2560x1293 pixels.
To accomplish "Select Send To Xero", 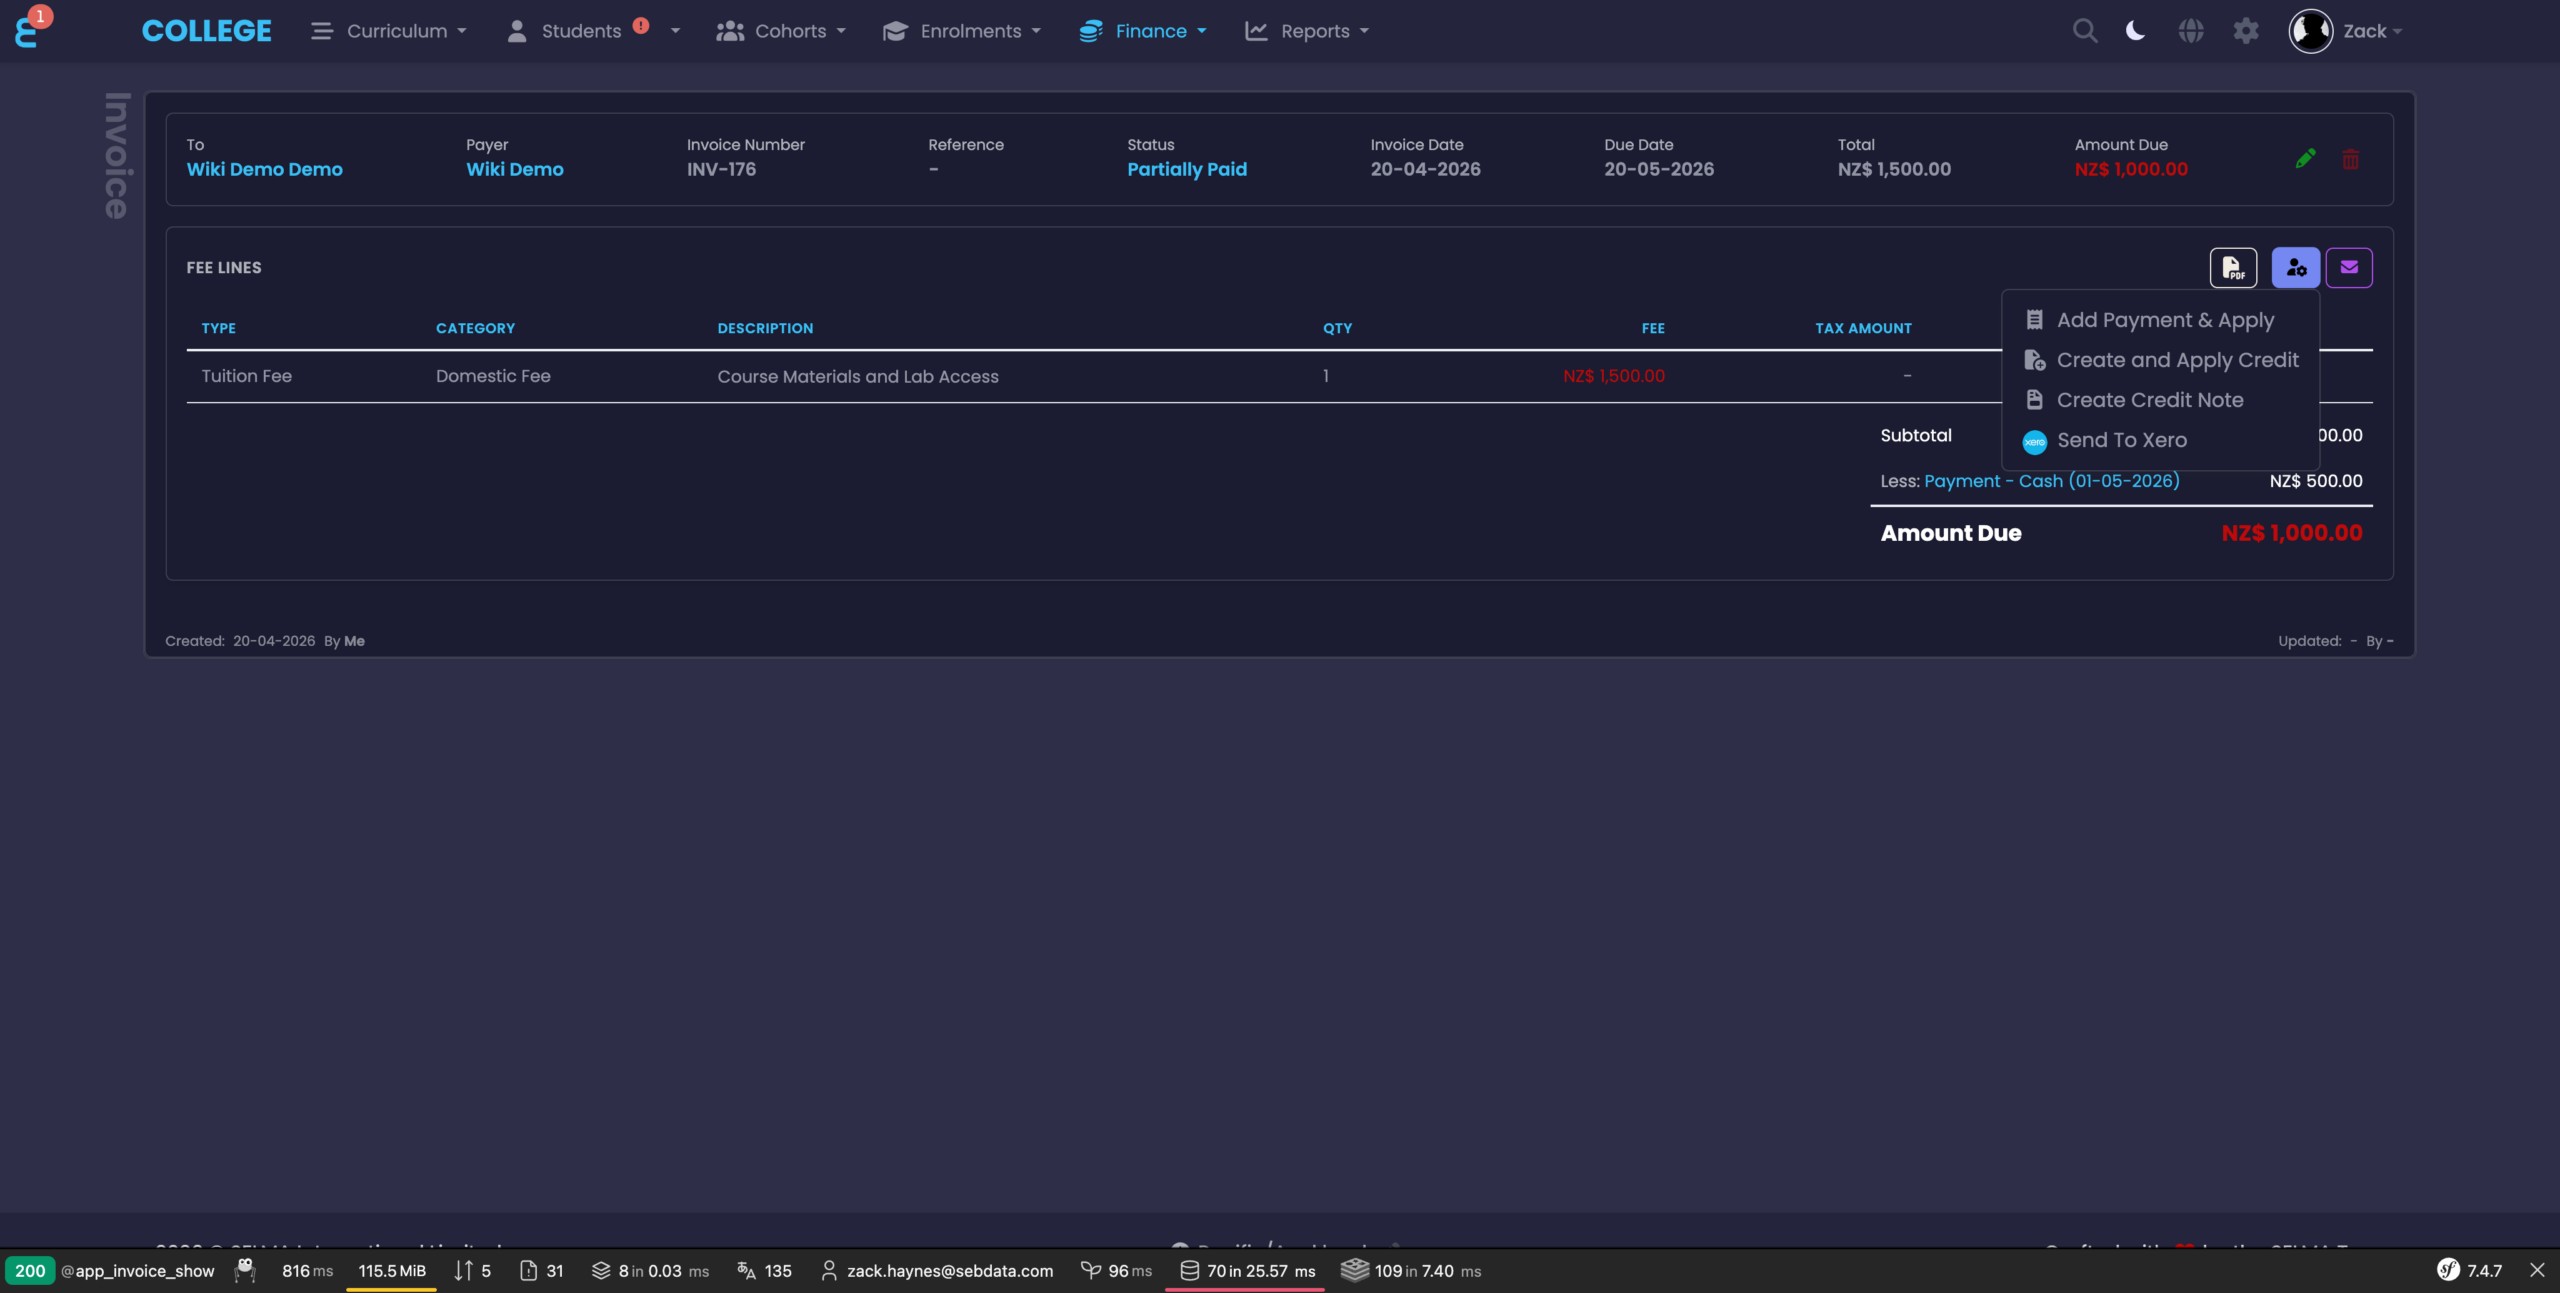I will tap(2160, 440).
